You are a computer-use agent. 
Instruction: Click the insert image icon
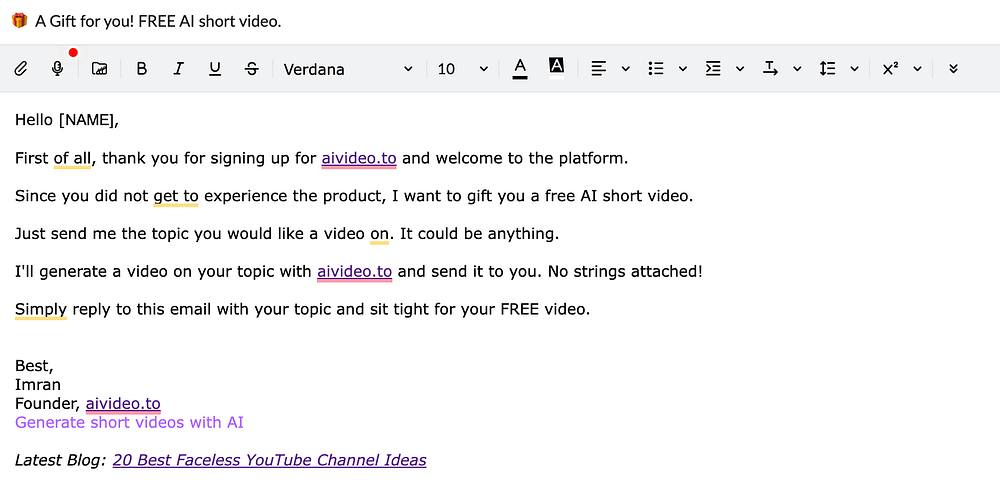pyautogui.click(x=99, y=69)
